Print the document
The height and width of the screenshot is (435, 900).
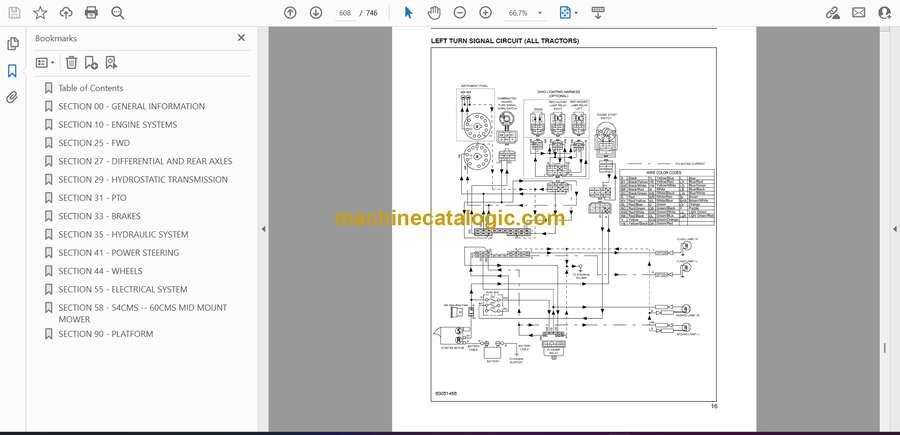coord(91,13)
